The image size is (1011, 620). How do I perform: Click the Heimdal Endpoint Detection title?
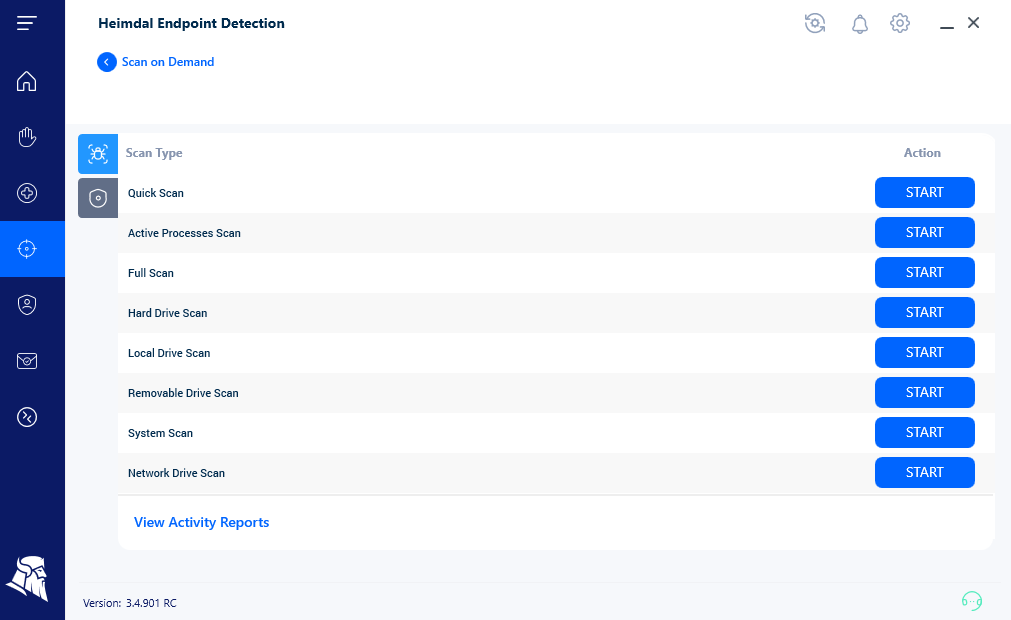click(x=191, y=23)
